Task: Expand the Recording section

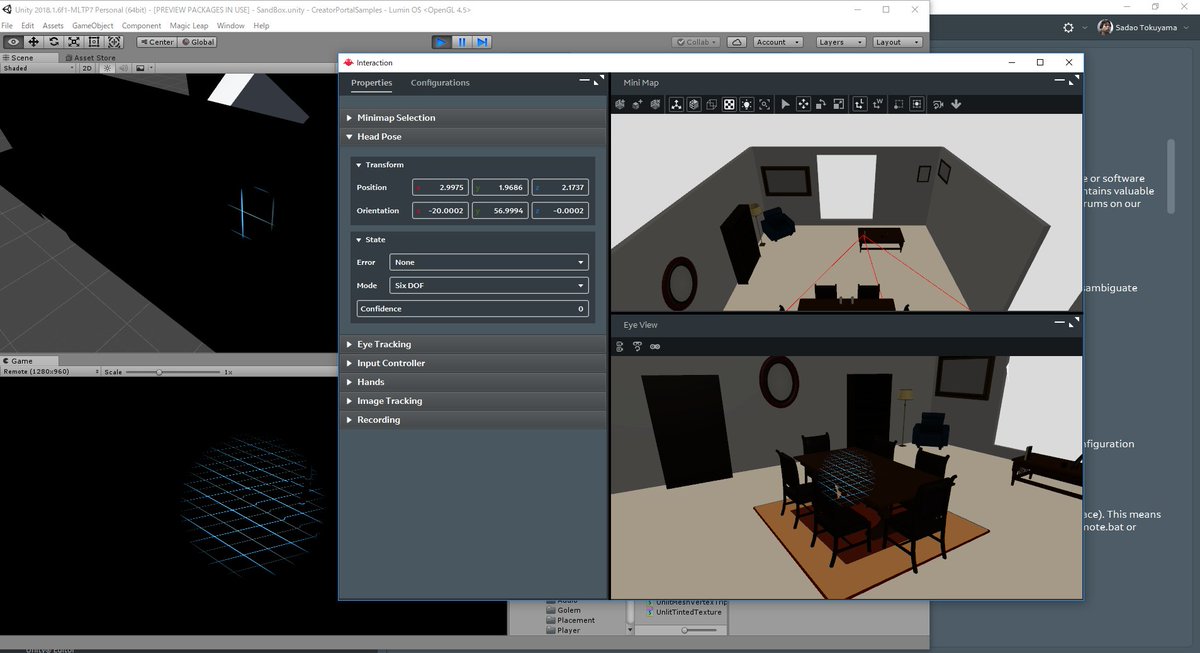Action: click(472, 421)
